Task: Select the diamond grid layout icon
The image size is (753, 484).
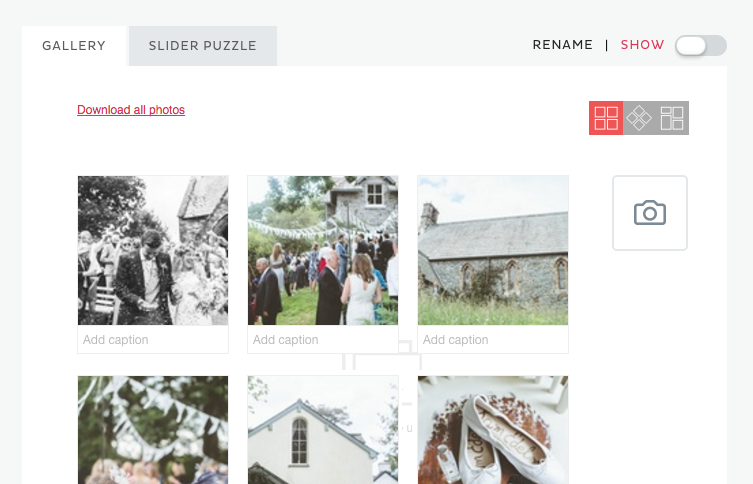Action: (639, 118)
